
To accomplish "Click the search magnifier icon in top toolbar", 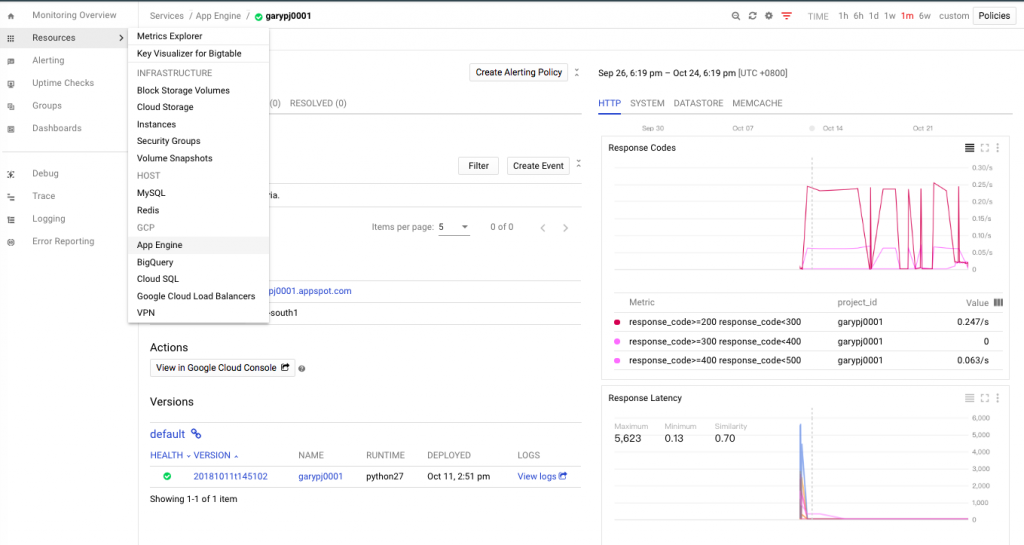I will pos(736,16).
